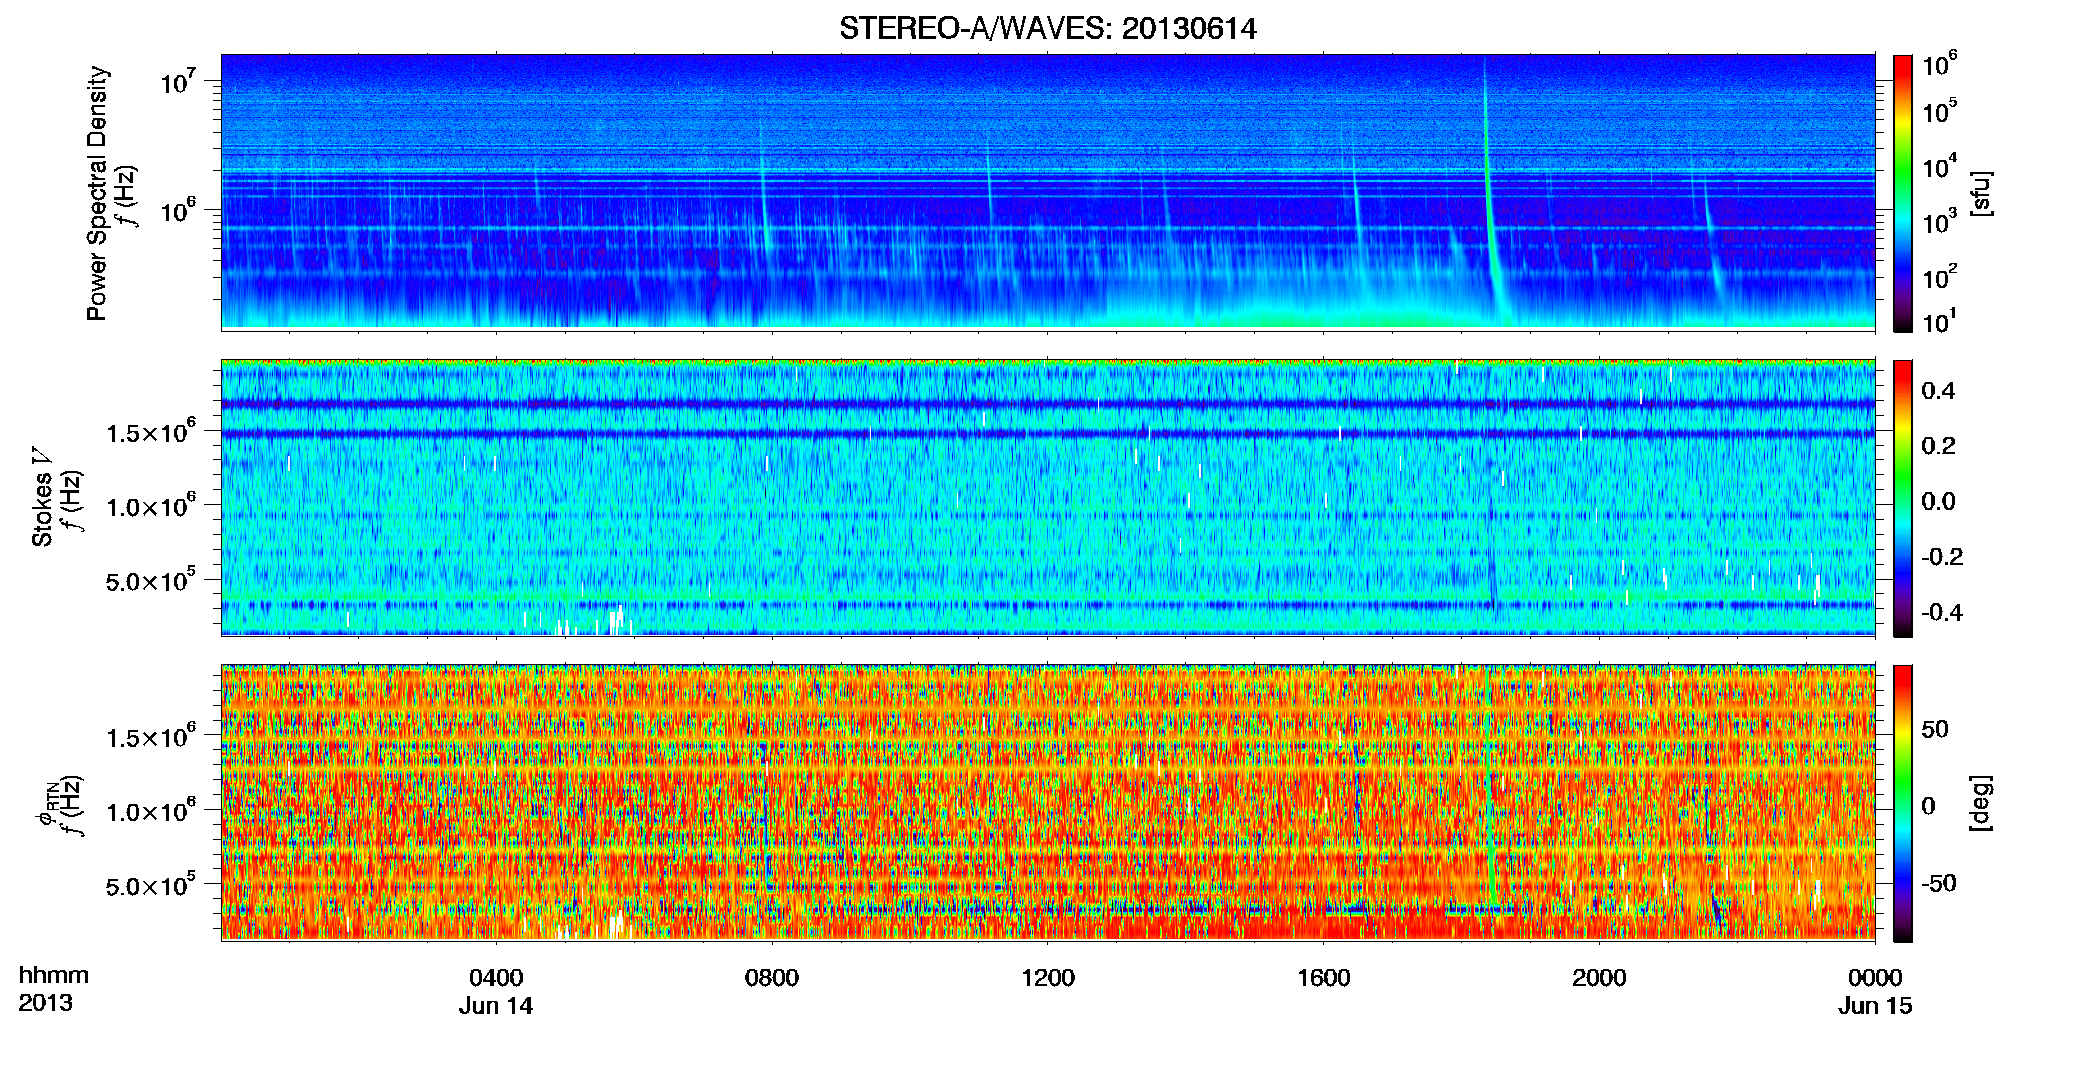
Task: Click the 2013 year label
Action: [45, 1003]
